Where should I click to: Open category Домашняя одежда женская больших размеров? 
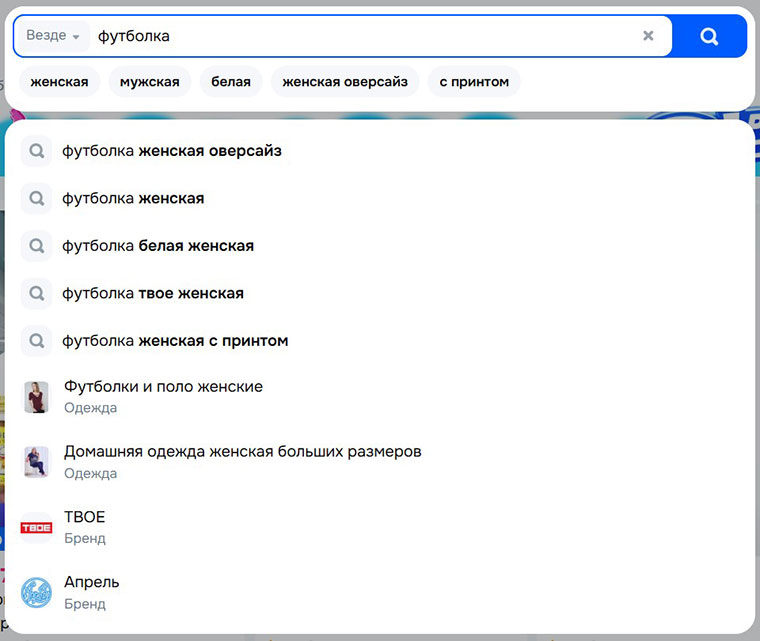pos(380,462)
